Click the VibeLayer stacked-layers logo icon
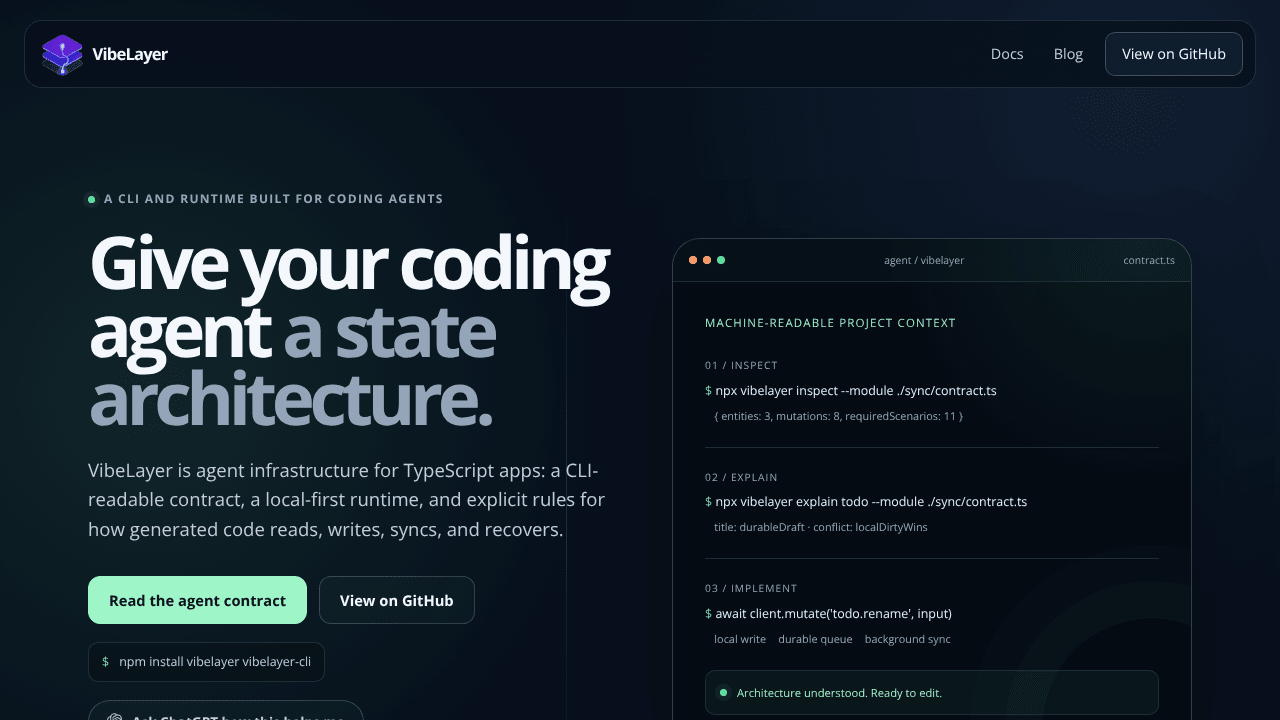This screenshot has width=1280, height=720. tap(62, 54)
